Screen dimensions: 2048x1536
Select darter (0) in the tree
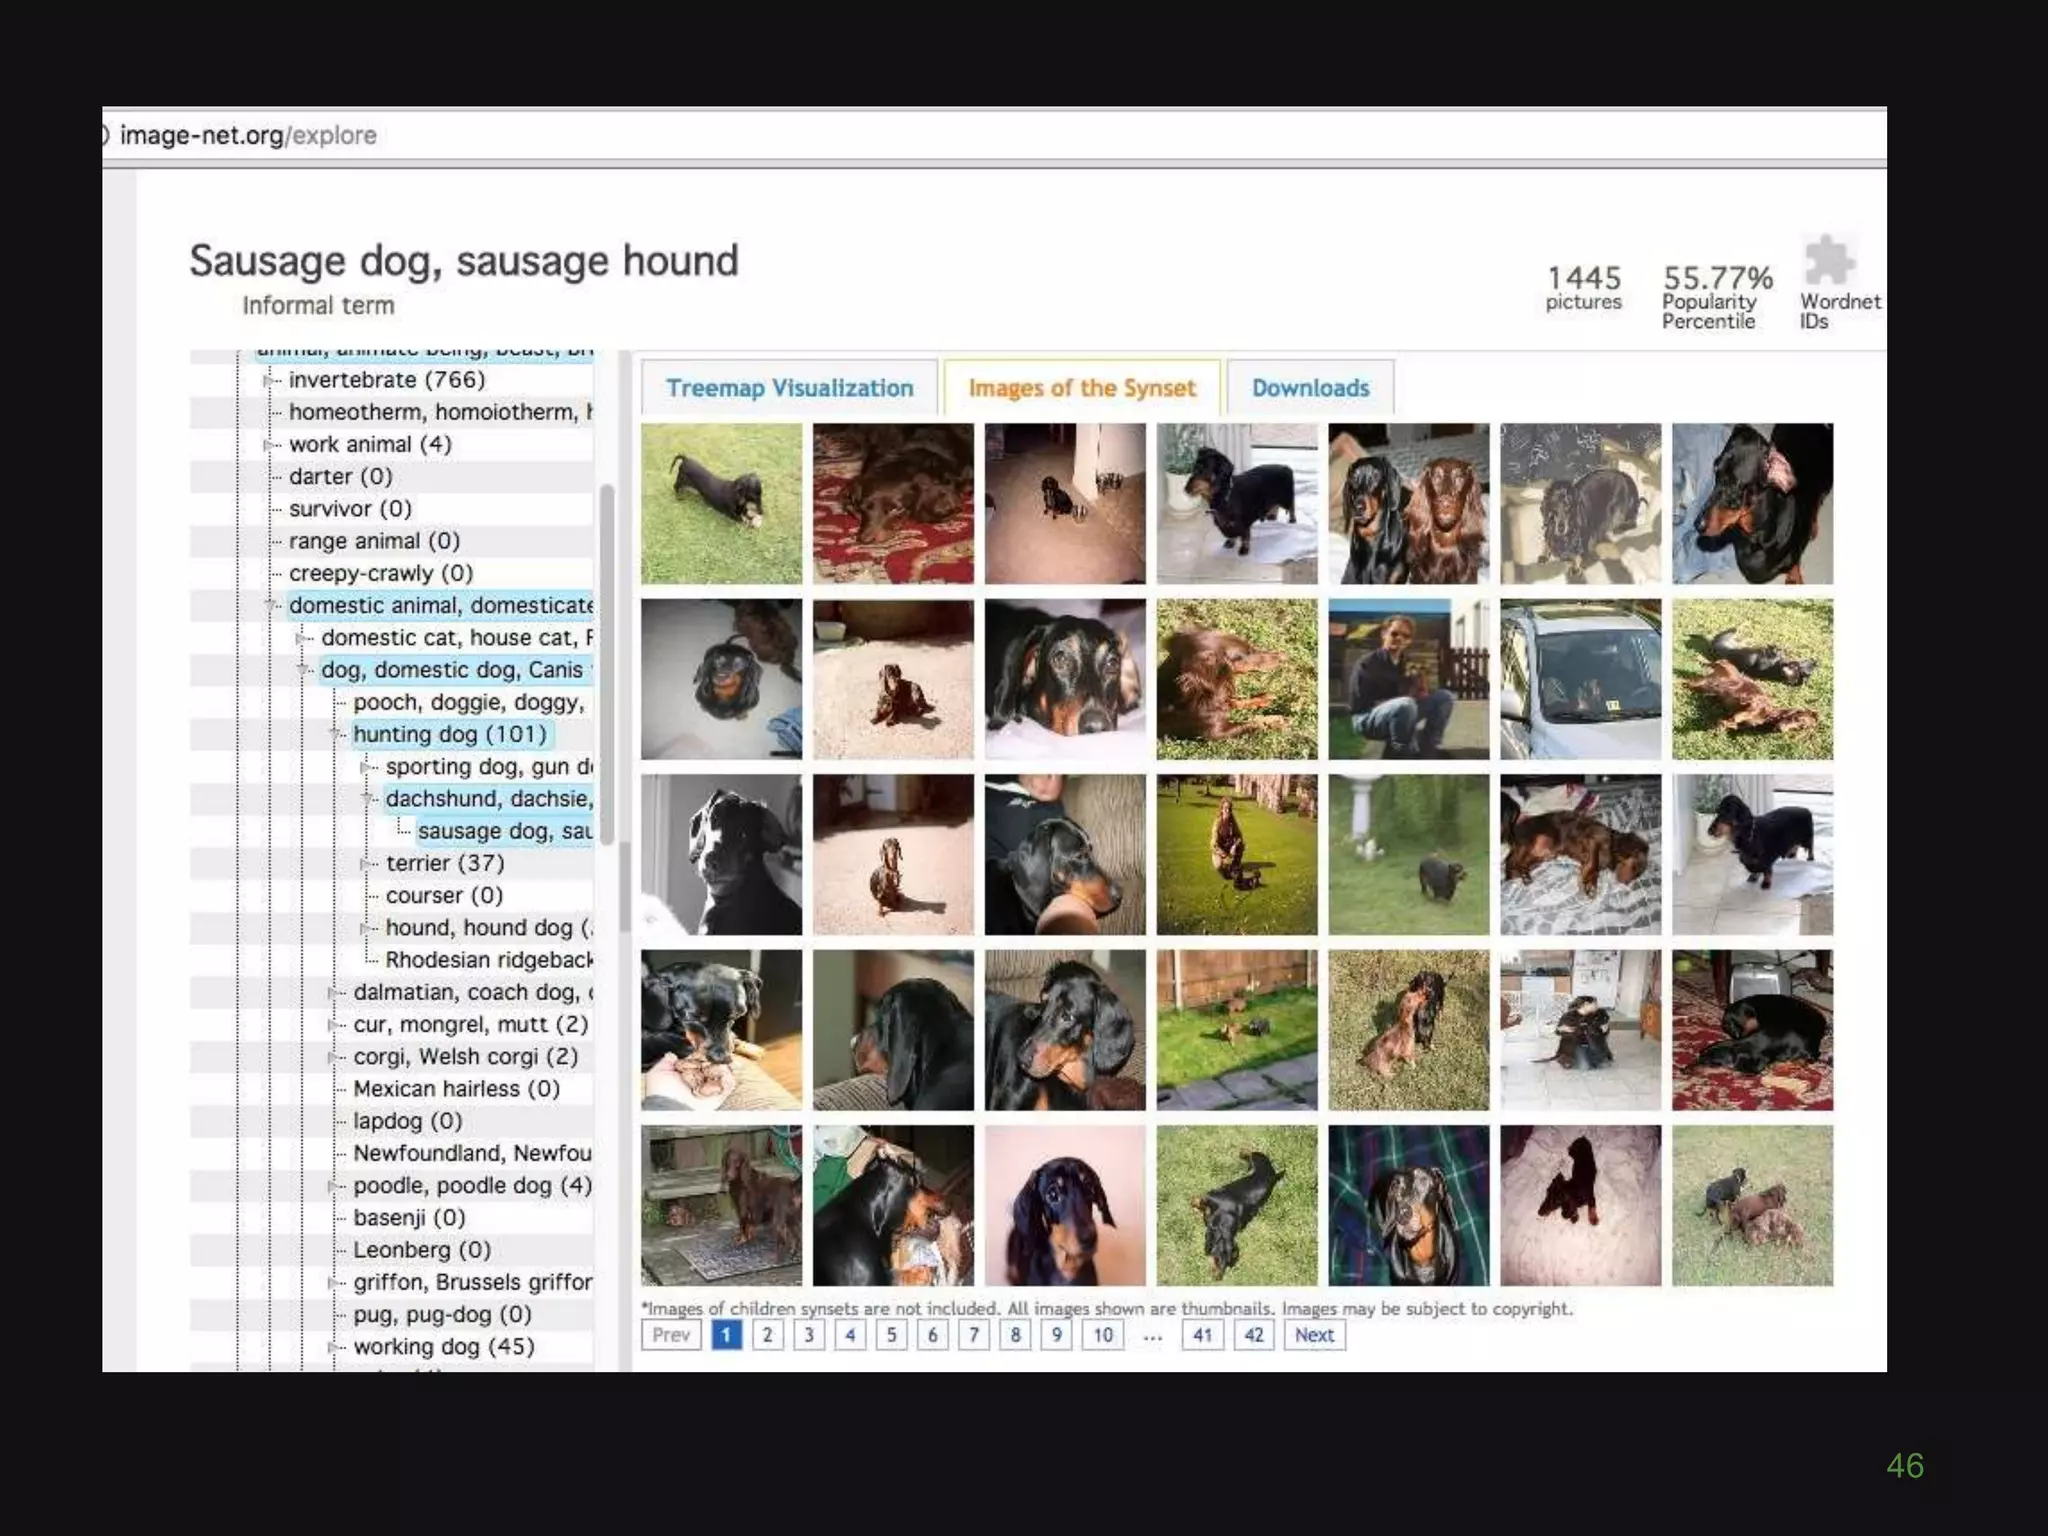pyautogui.click(x=340, y=477)
